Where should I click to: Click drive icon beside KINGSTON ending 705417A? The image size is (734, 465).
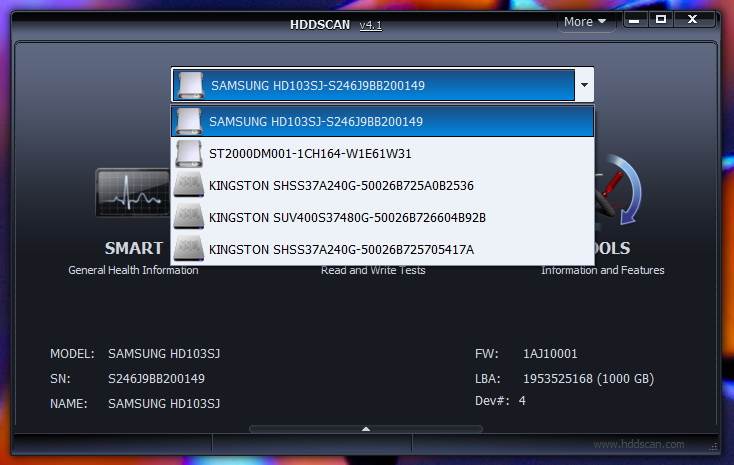click(x=189, y=249)
